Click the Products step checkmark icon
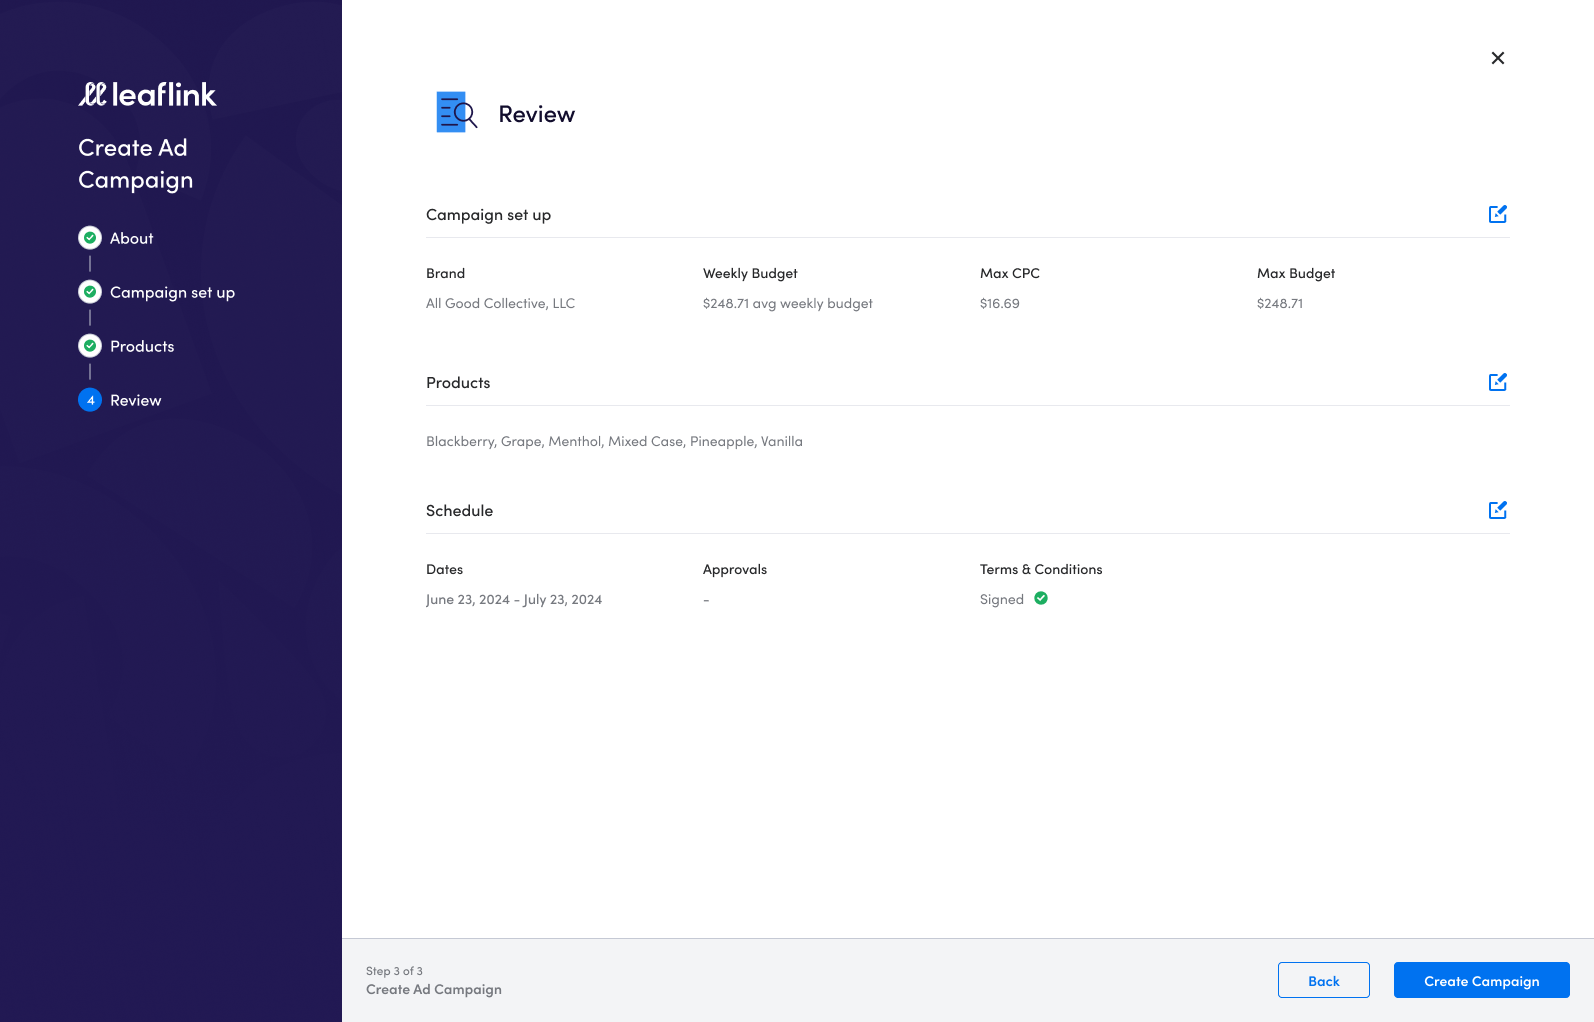Viewport: 1594px width, 1022px height. (x=90, y=346)
